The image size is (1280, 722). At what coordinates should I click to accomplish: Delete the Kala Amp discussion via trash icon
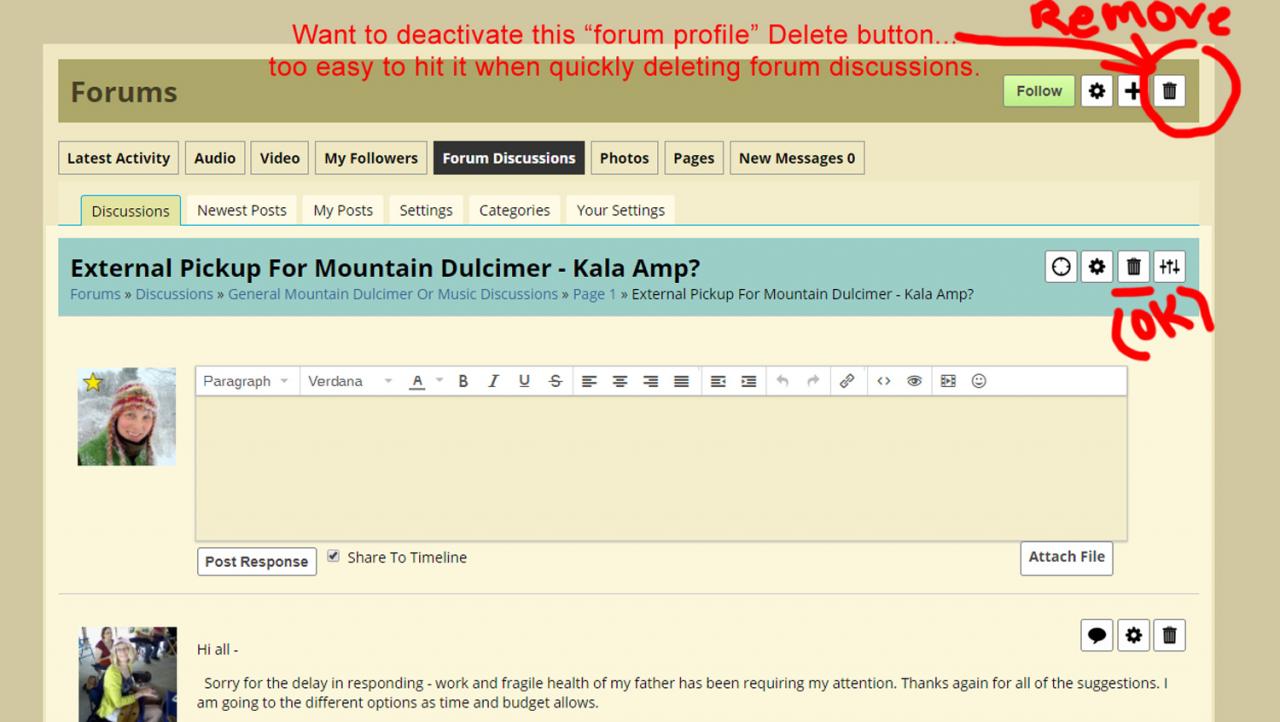point(1133,266)
